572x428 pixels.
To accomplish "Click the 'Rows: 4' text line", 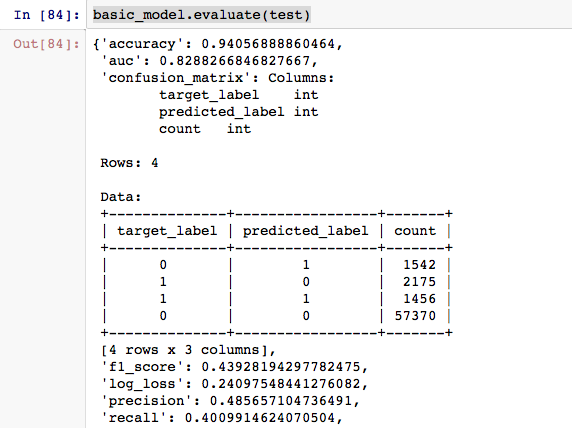I will [130, 163].
